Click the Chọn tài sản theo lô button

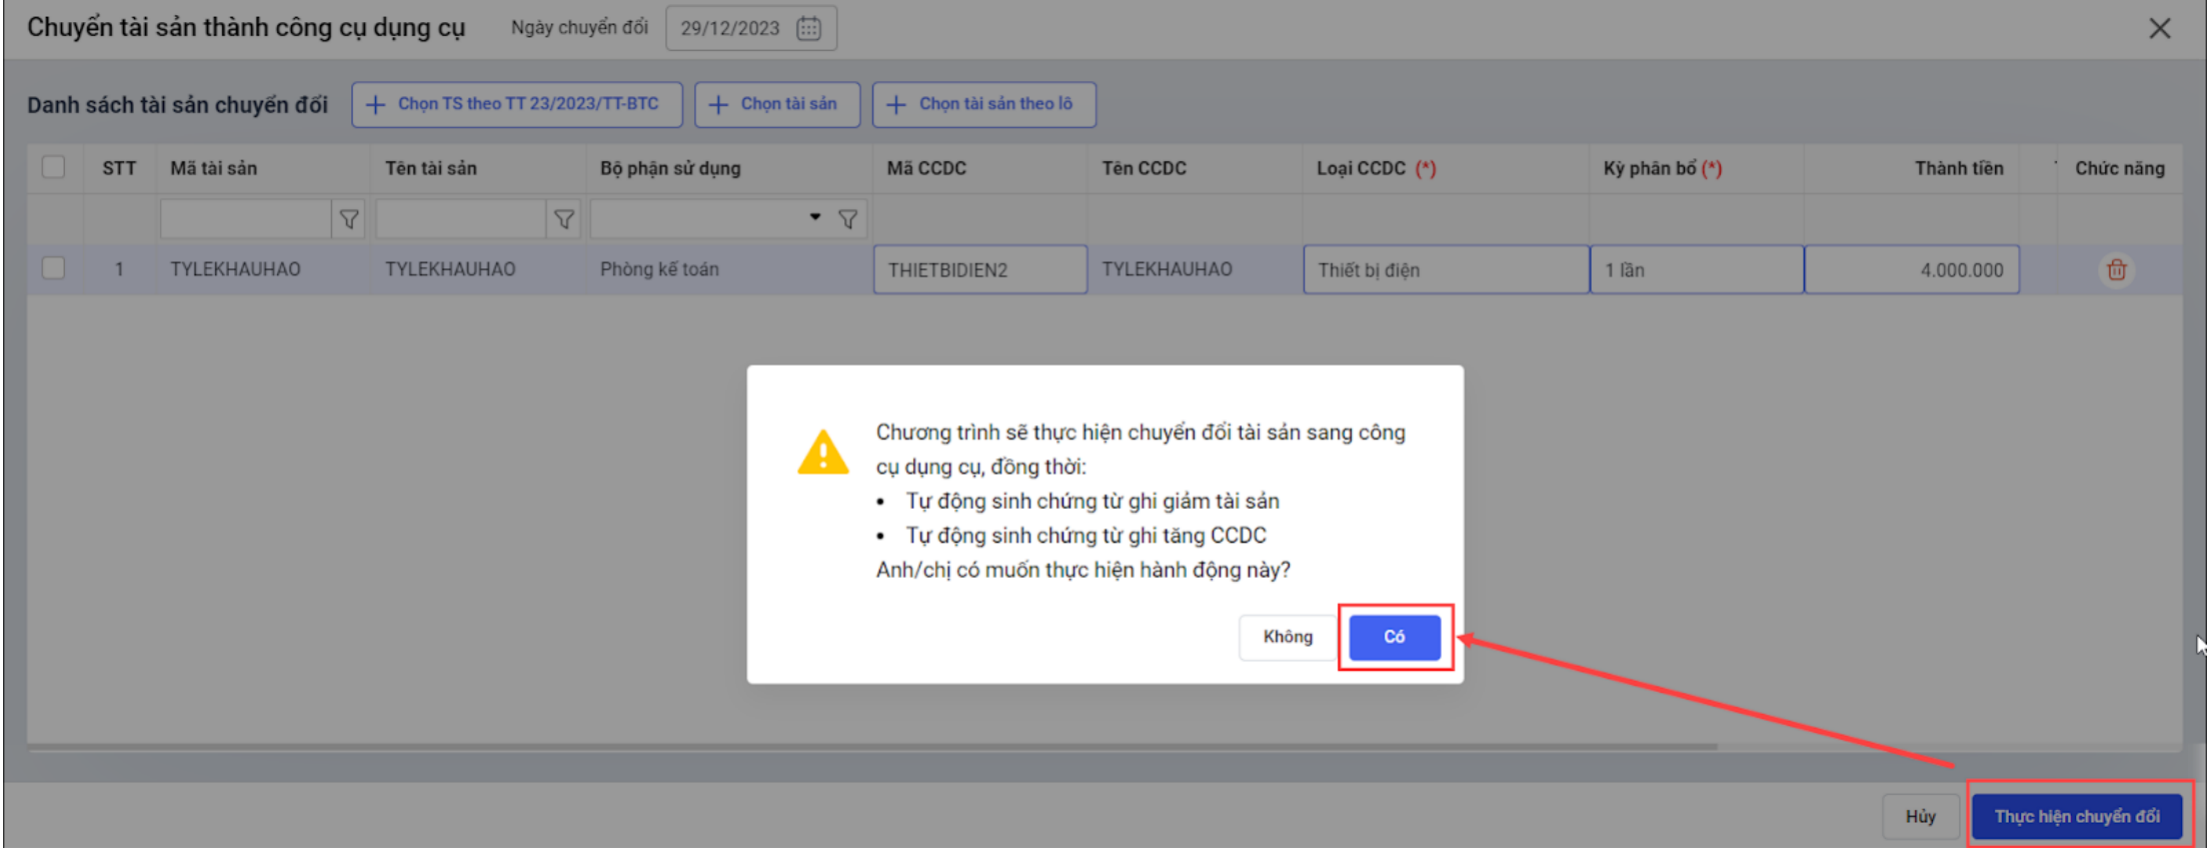(x=984, y=104)
